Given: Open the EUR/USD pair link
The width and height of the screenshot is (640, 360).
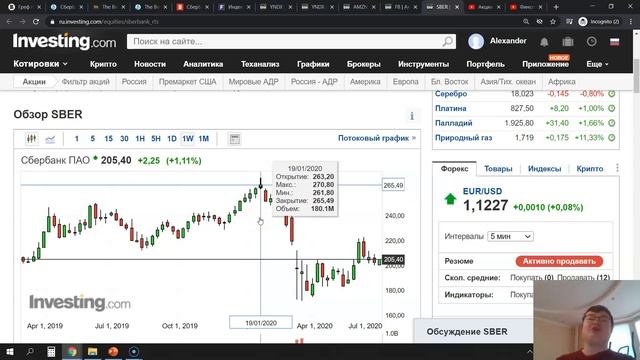Looking at the screenshot, I should tap(482, 191).
